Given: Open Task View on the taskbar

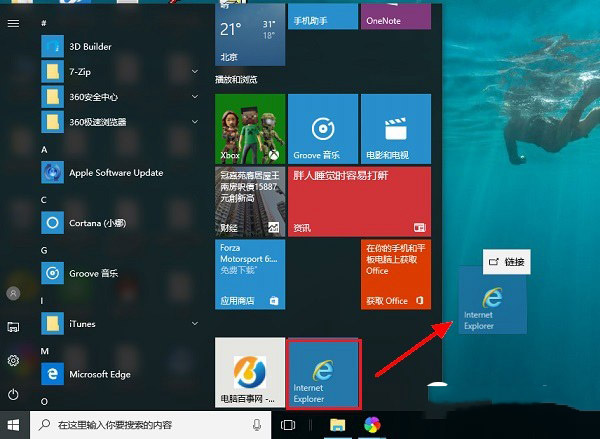Looking at the screenshot, I should tap(288, 425).
